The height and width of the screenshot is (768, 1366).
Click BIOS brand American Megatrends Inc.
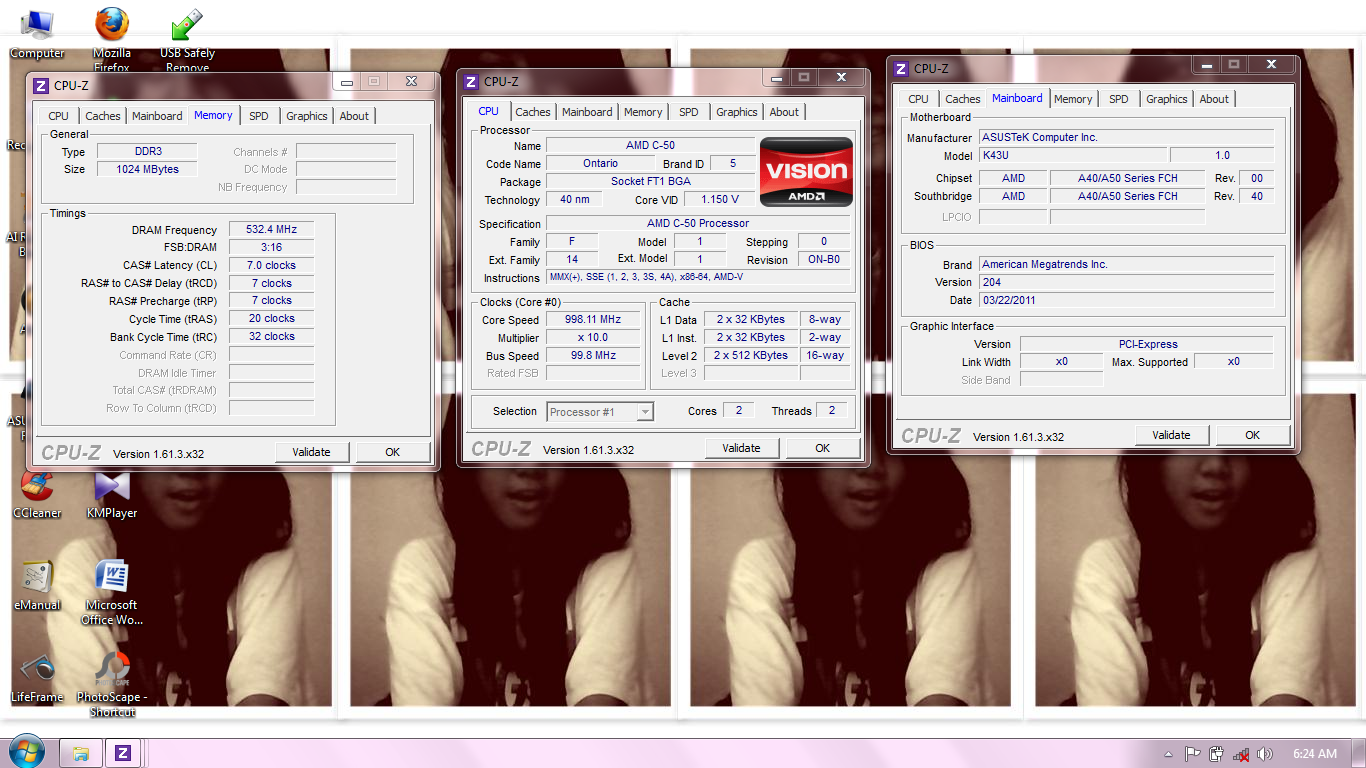[x=1126, y=265]
